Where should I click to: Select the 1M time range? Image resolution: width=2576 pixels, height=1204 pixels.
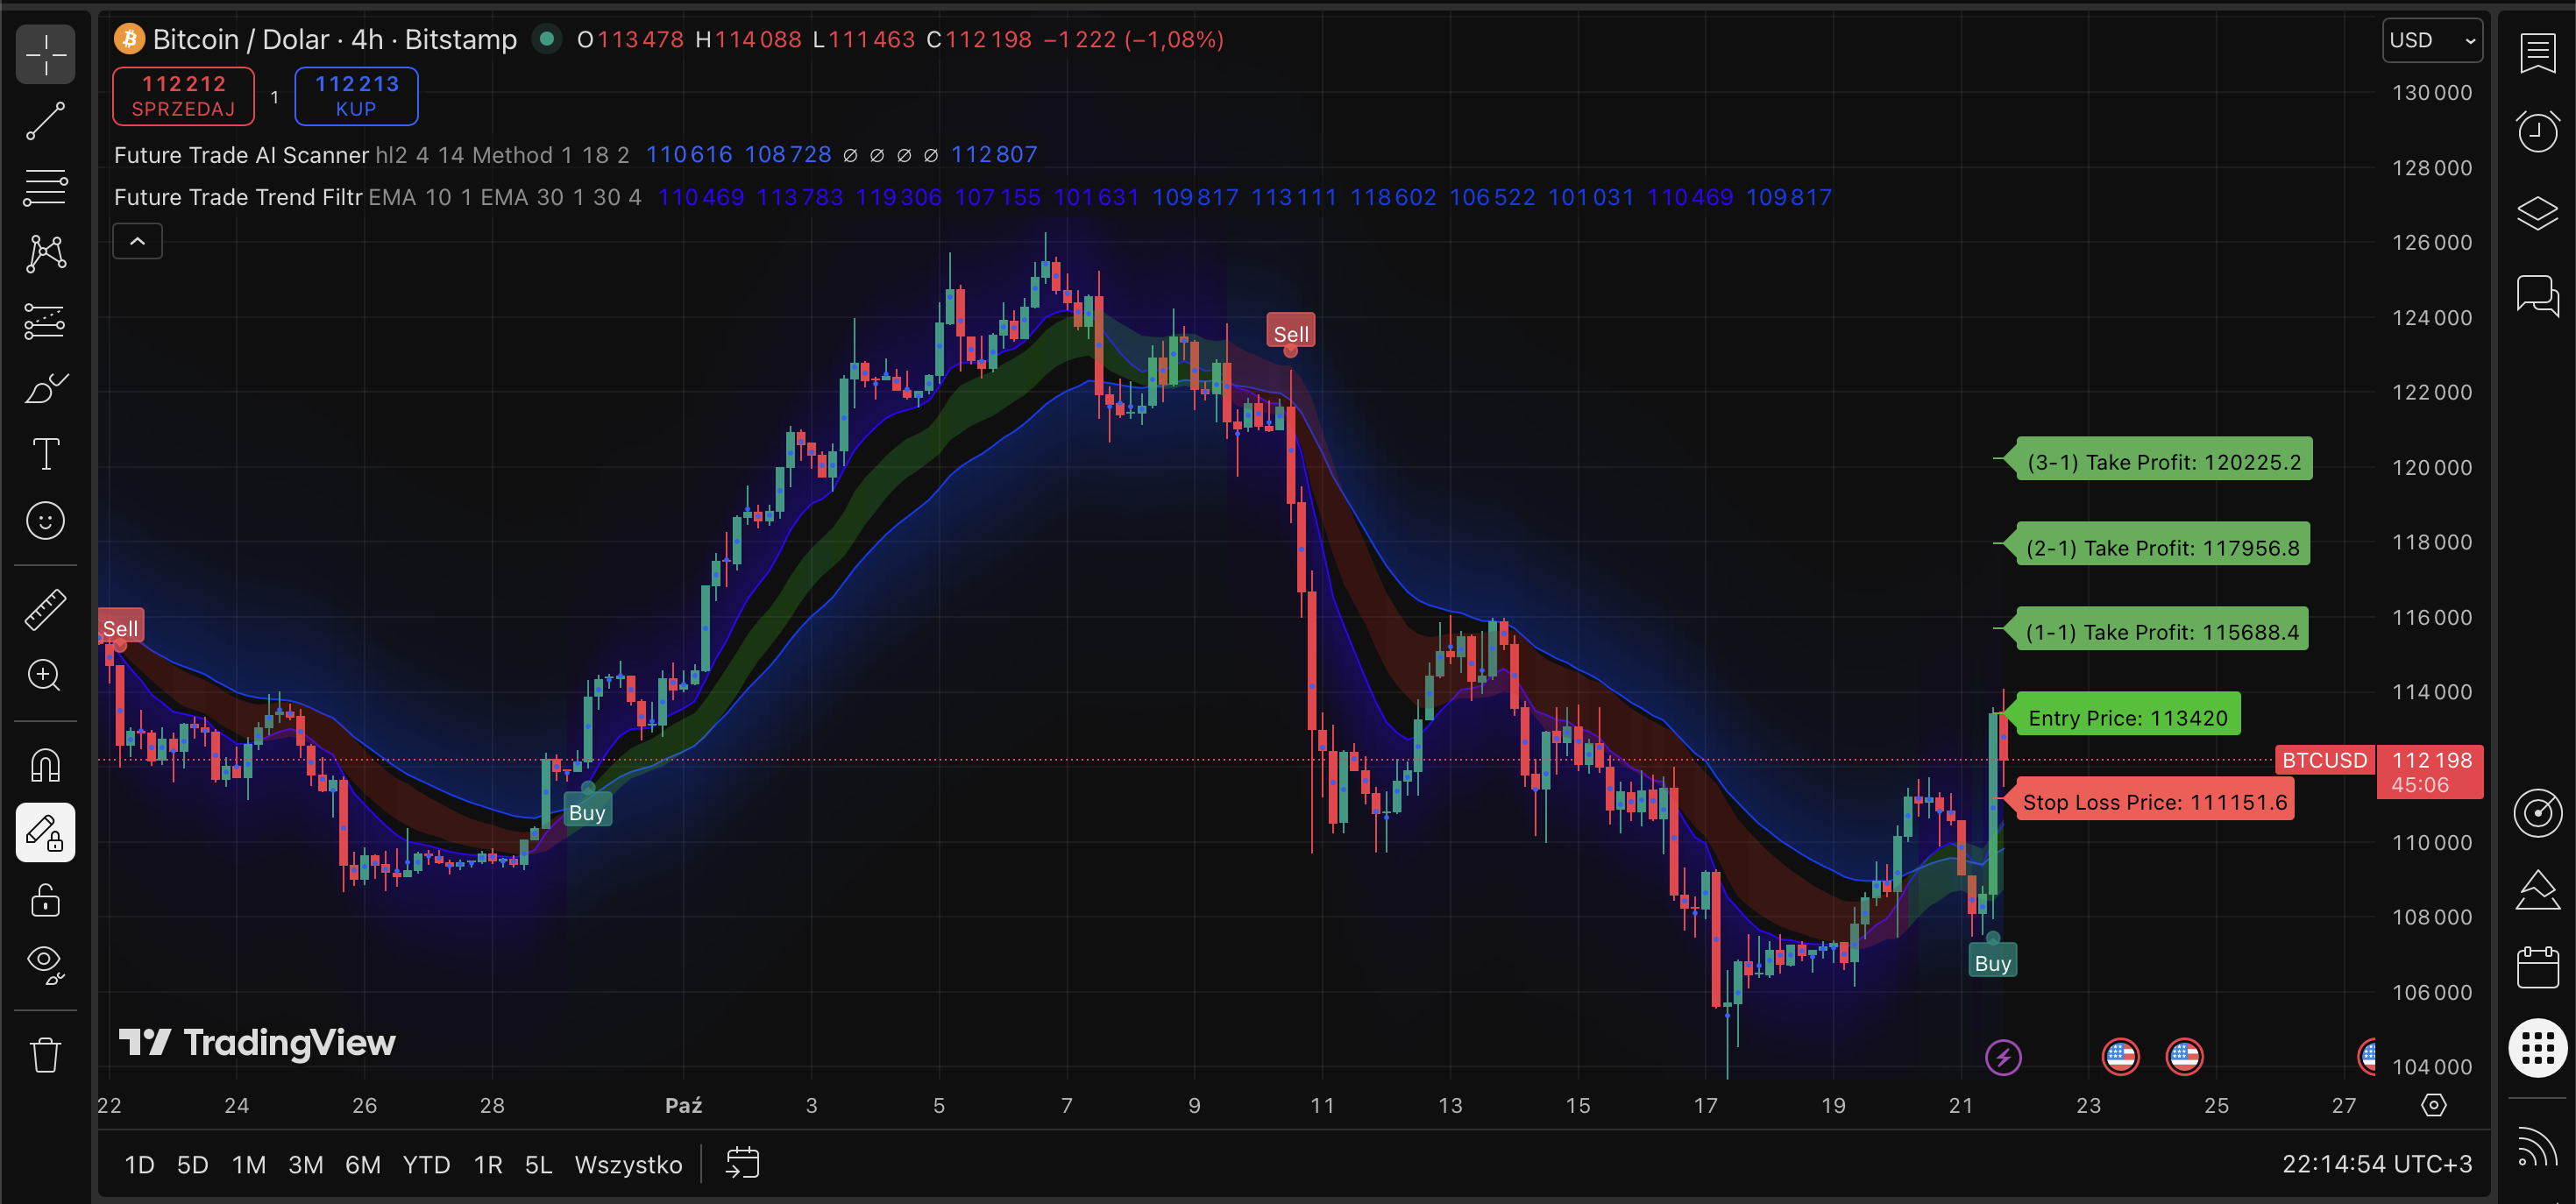coord(248,1164)
